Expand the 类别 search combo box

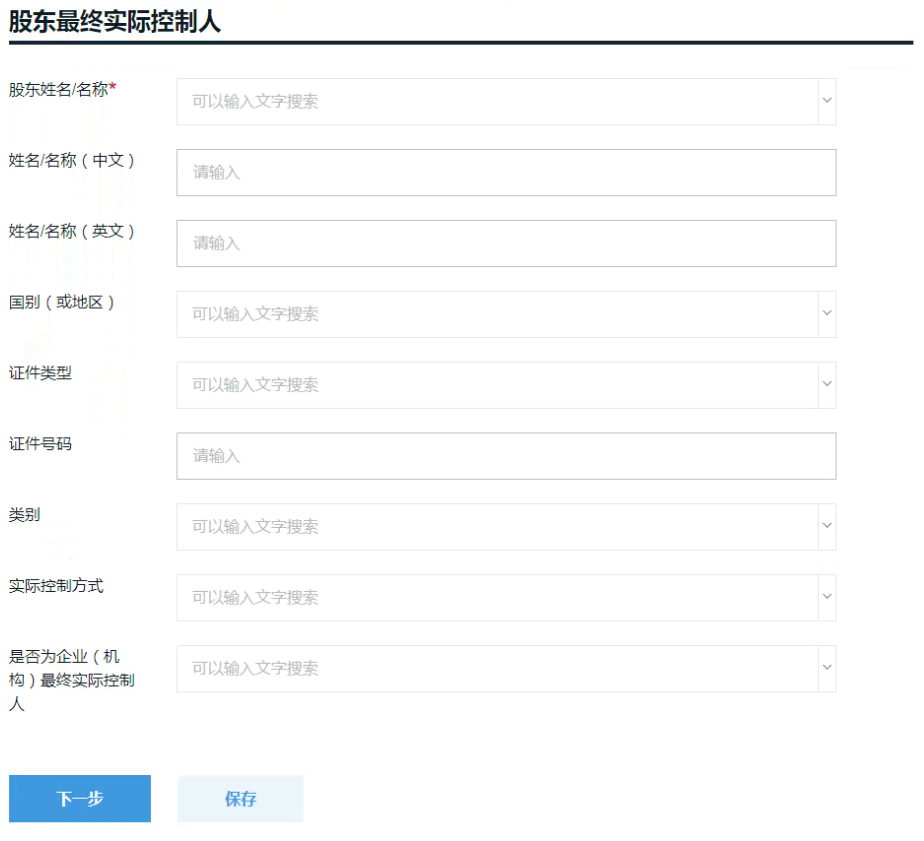tap(506, 526)
